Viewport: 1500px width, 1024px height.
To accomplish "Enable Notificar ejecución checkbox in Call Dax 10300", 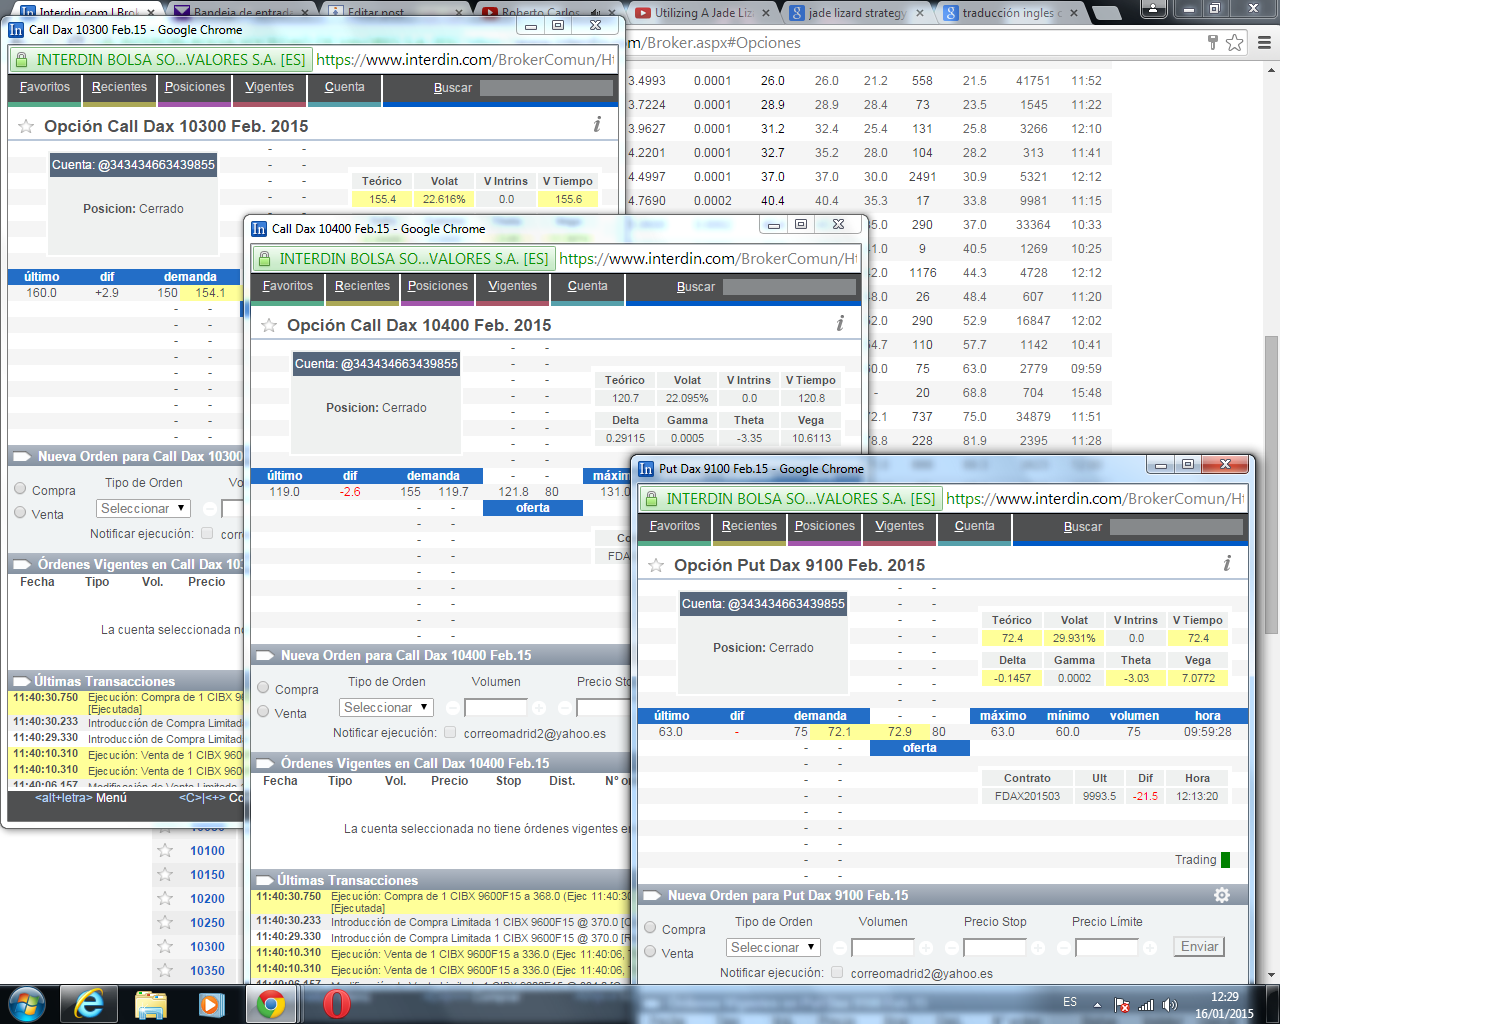I will click(x=207, y=533).
